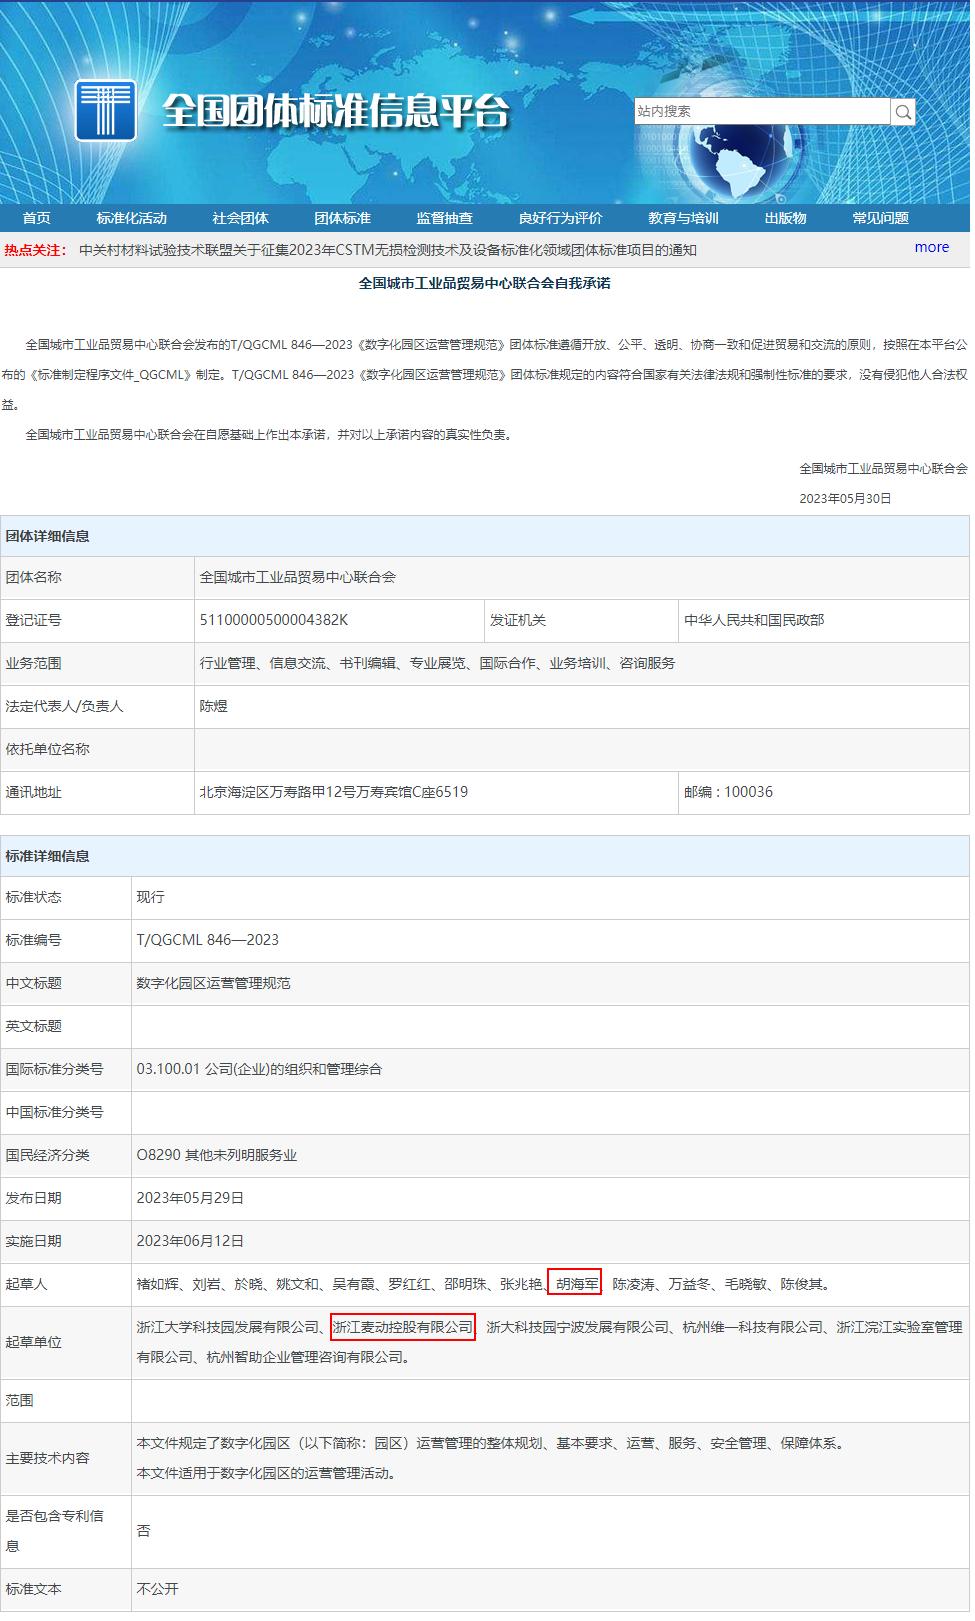Select 03.100.01 classification value
975x1621 pixels.
(x=259, y=1069)
